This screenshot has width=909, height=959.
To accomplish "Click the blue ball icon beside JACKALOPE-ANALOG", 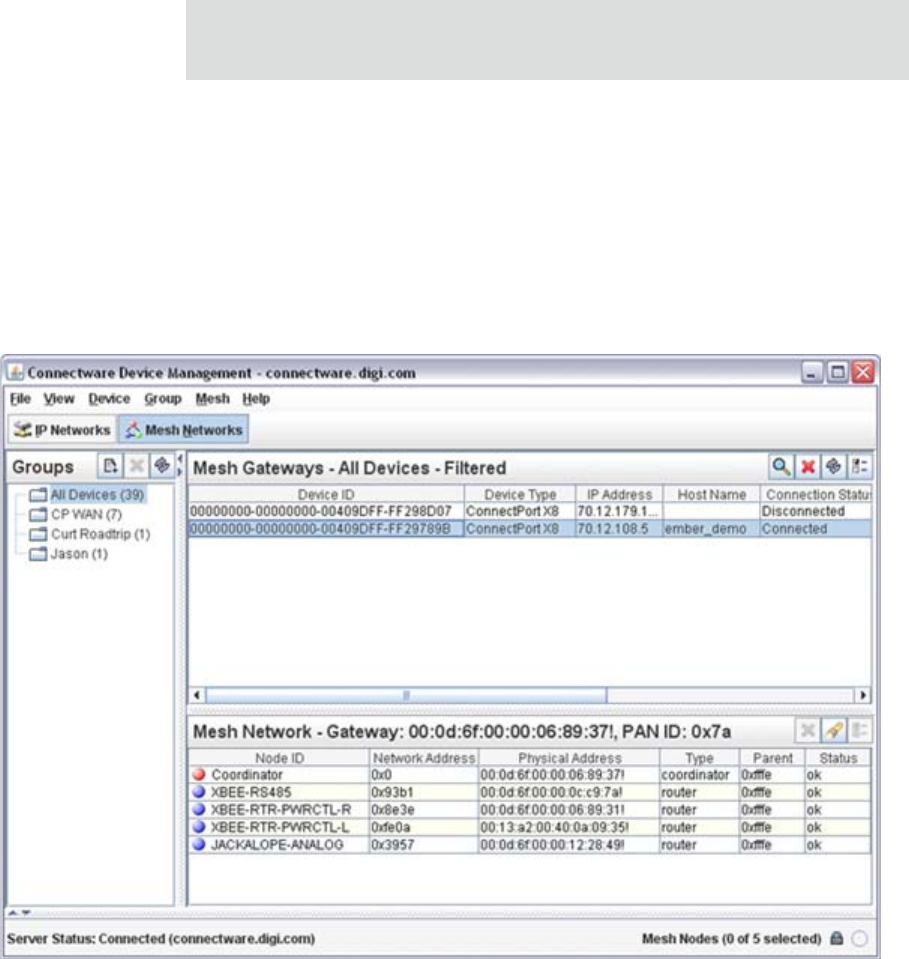I will (x=199, y=845).
